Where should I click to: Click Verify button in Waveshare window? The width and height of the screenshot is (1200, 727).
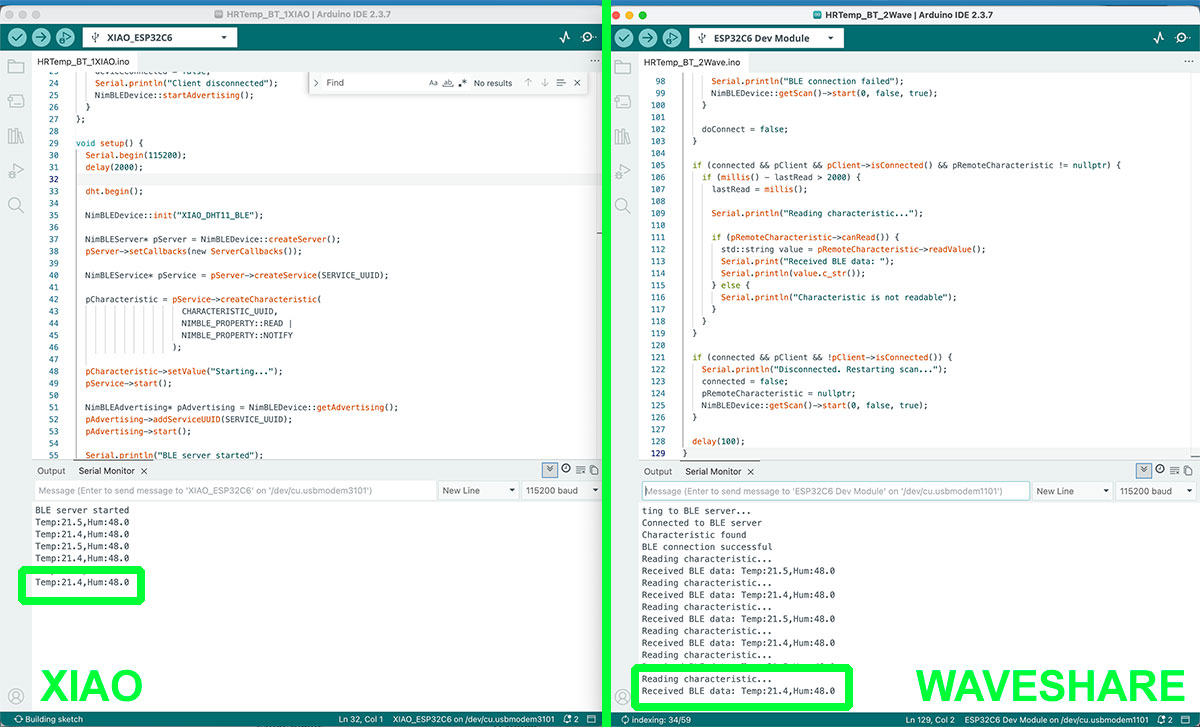624,37
